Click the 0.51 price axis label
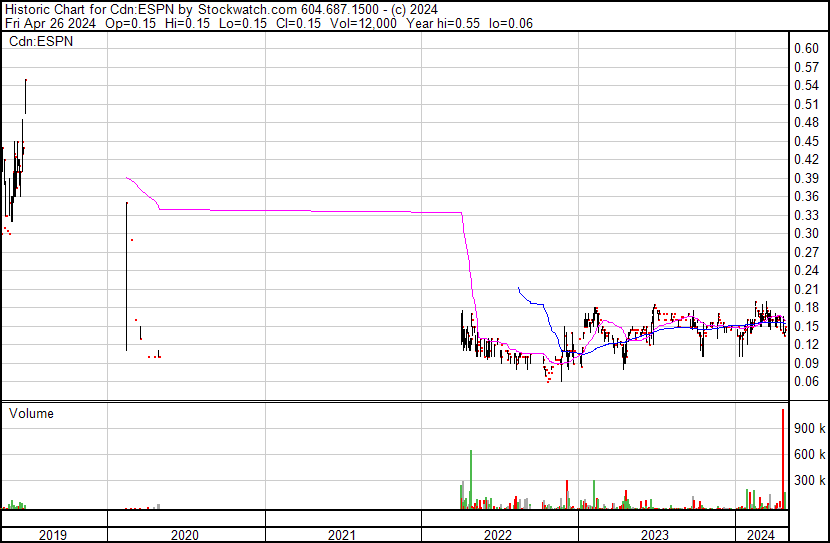This screenshot has width=830, height=543. click(x=806, y=104)
